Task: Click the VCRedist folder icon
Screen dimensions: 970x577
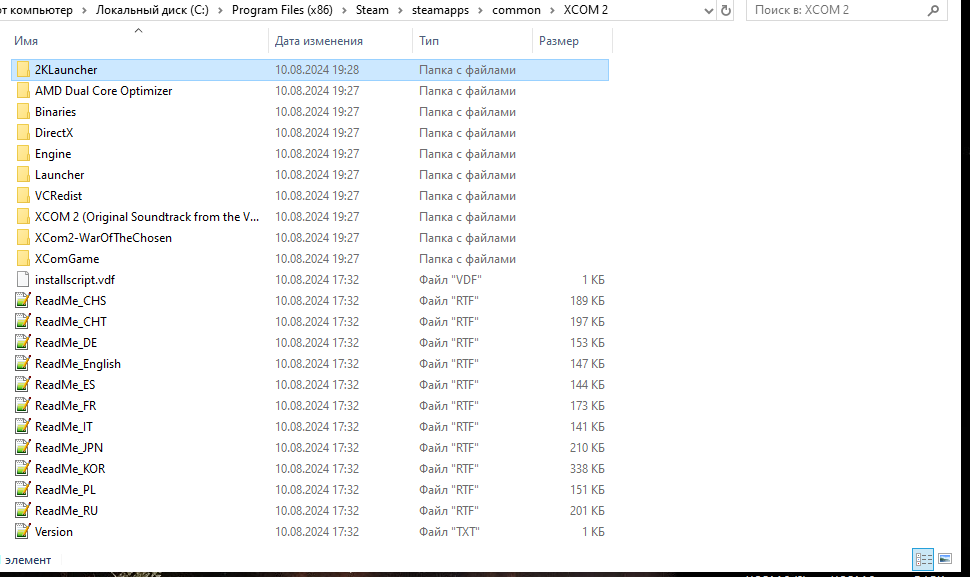Action: 23,196
